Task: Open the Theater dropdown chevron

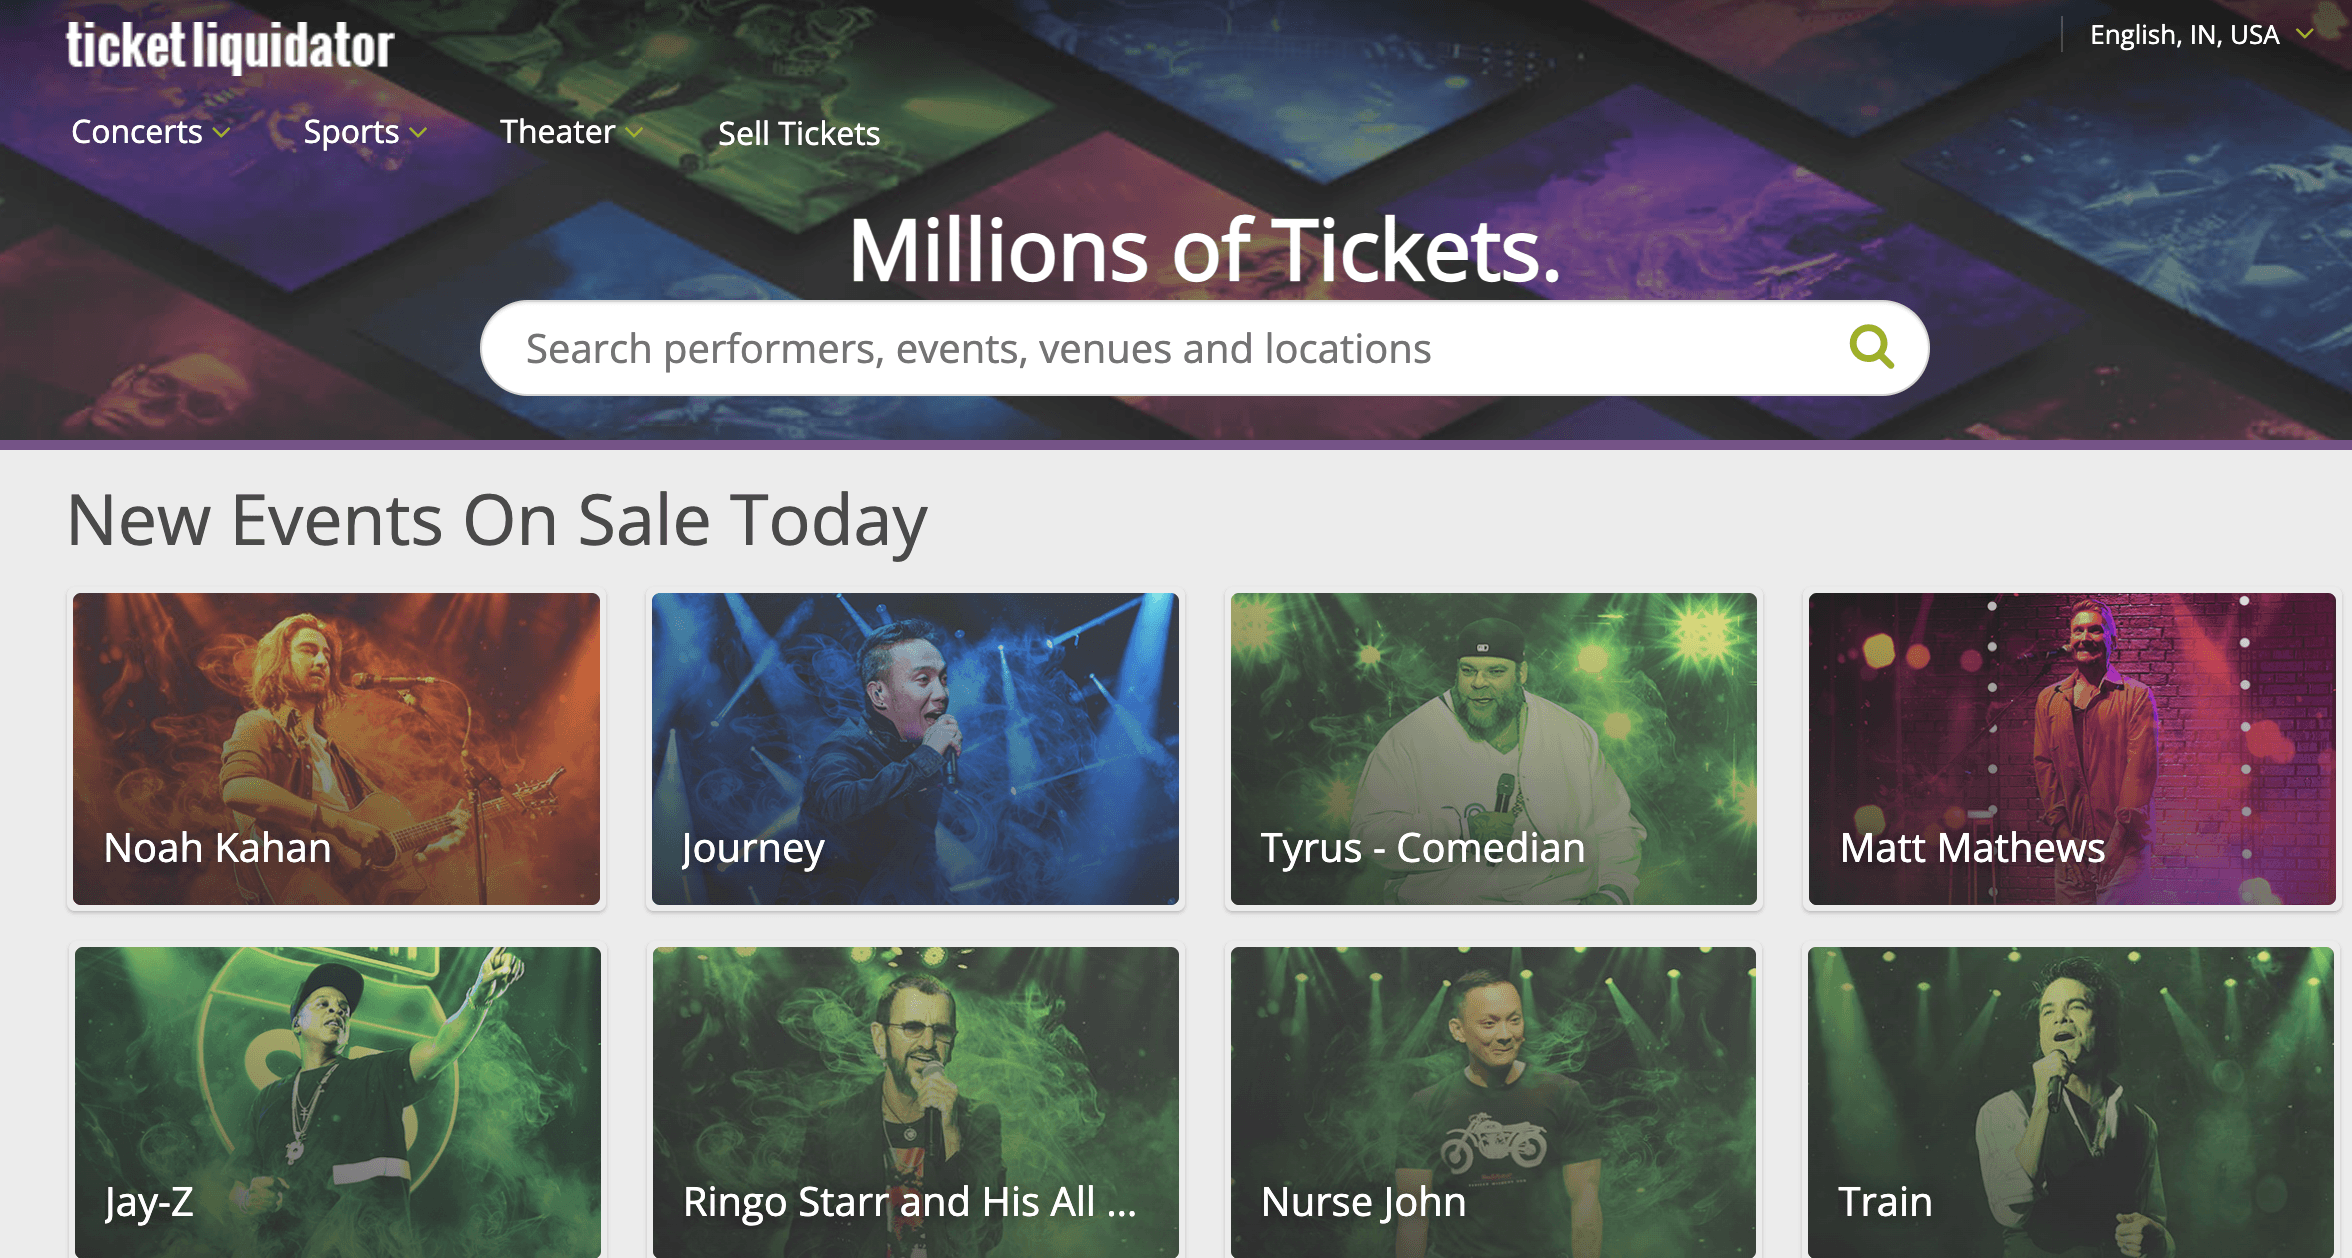Action: pos(634,132)
